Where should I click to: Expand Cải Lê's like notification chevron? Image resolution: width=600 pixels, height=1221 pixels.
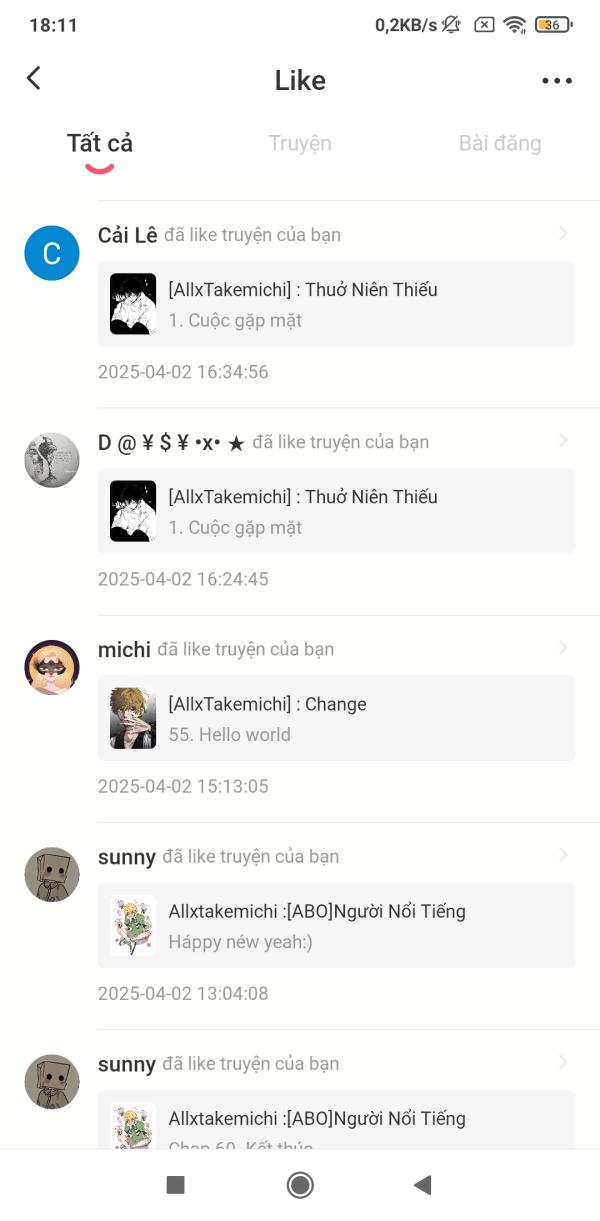[563, 234]
